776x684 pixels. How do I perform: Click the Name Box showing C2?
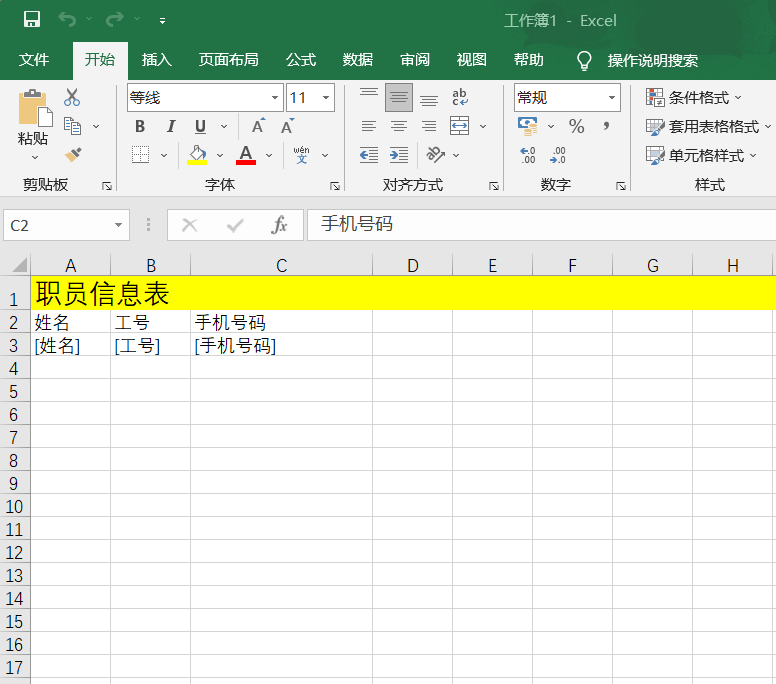(66, 225)
